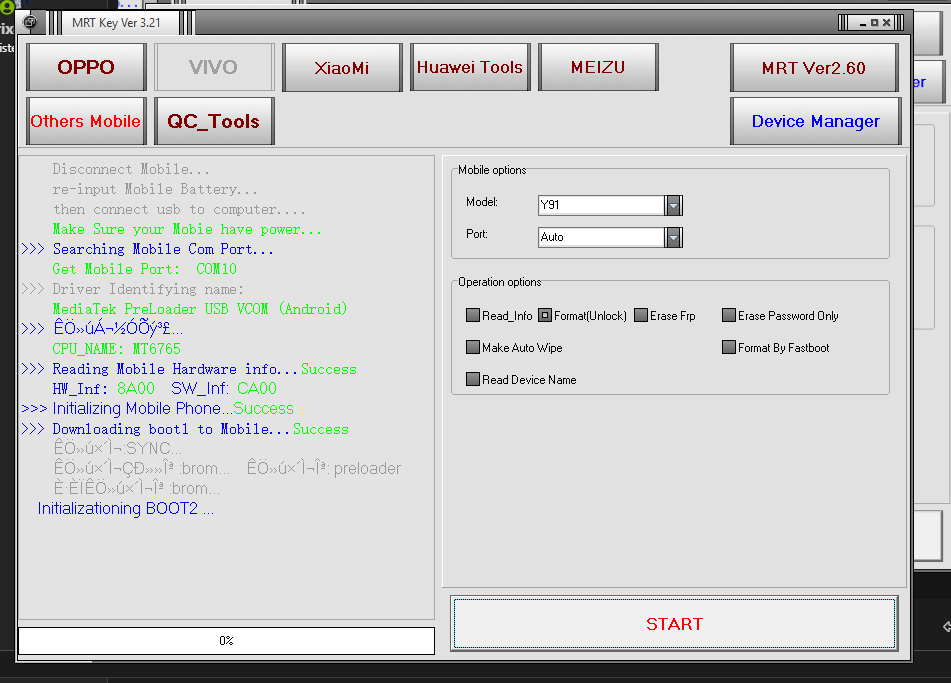
Task: Click log line 'Initializationing BOOT2 ...'
Action: point(126,508)
